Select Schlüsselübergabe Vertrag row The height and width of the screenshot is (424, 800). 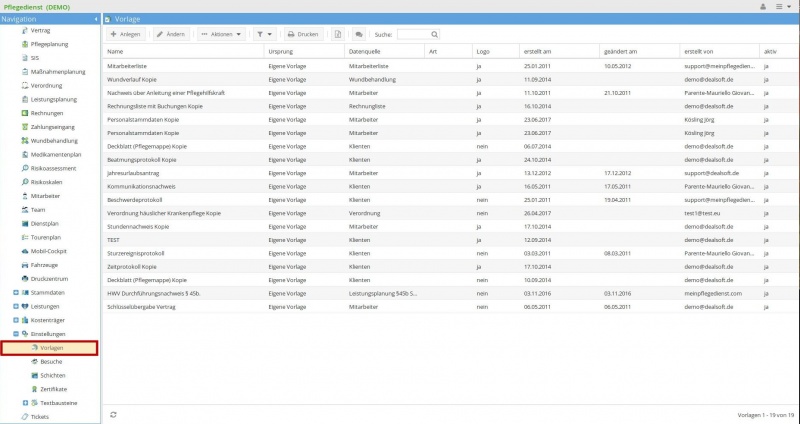pos(451,307)
